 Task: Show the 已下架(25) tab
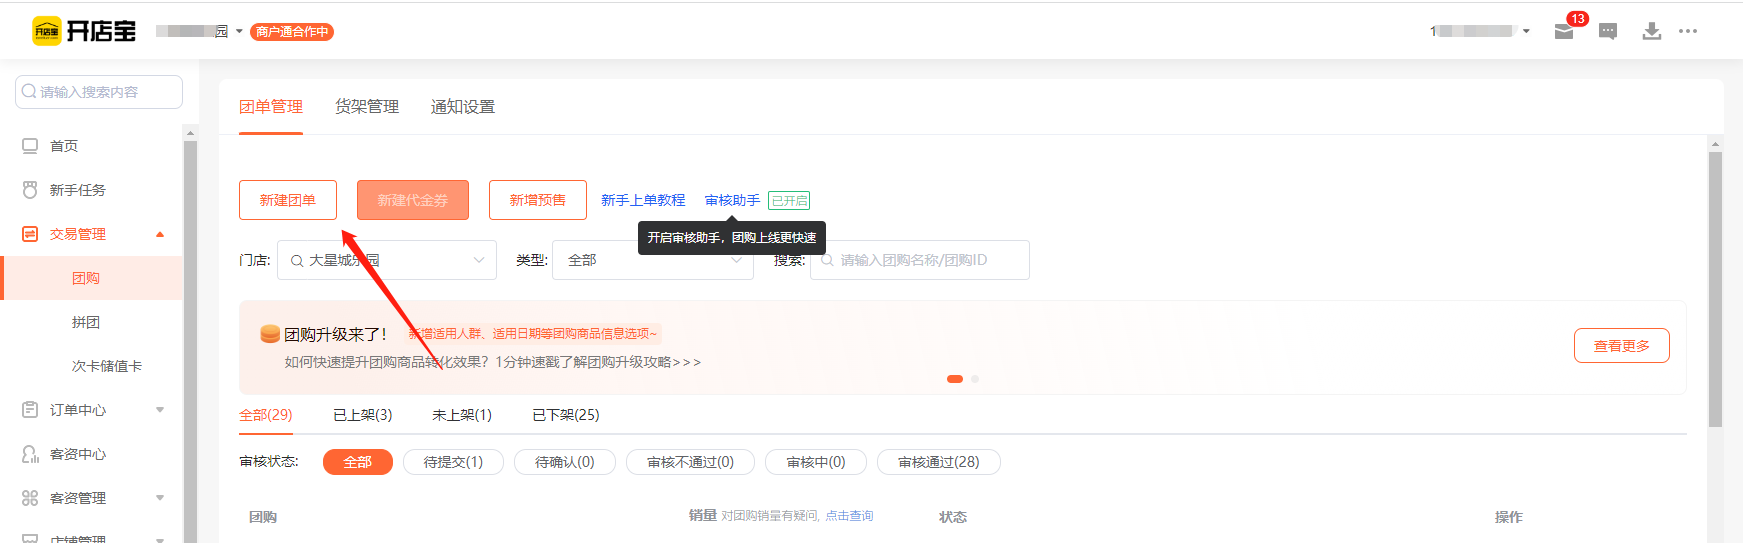(x=565, y=415)
